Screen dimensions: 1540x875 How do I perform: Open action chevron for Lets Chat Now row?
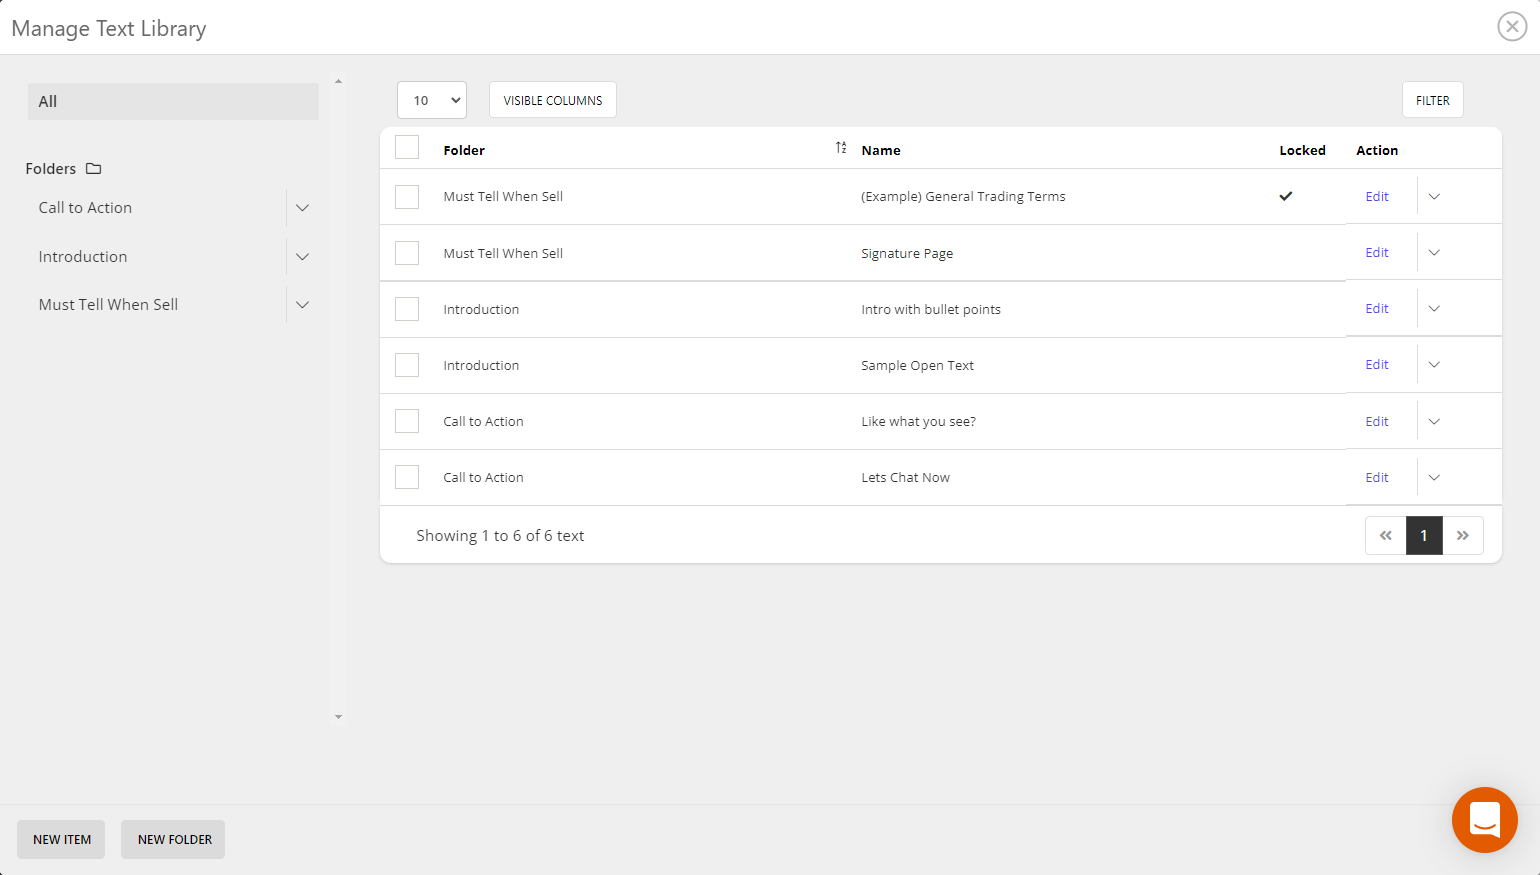[1434, 478]
